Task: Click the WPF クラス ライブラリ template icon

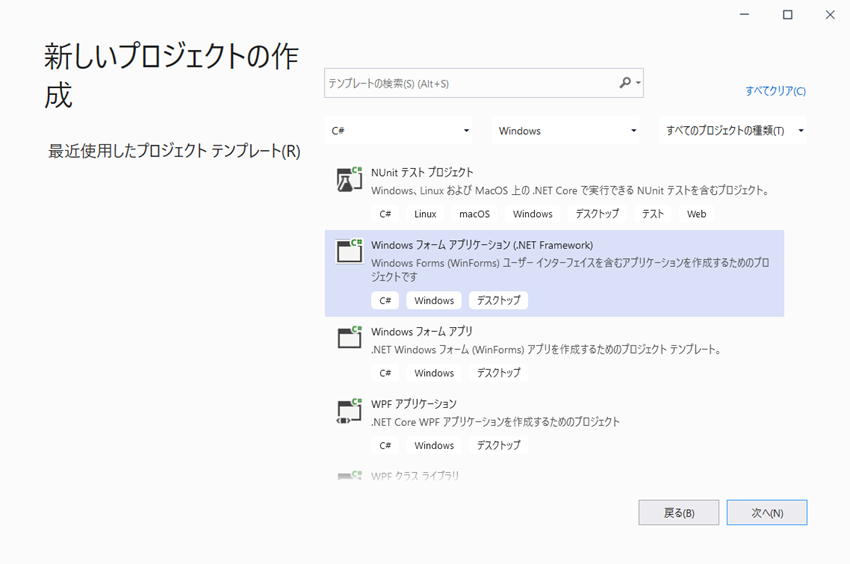Action: 349,476
